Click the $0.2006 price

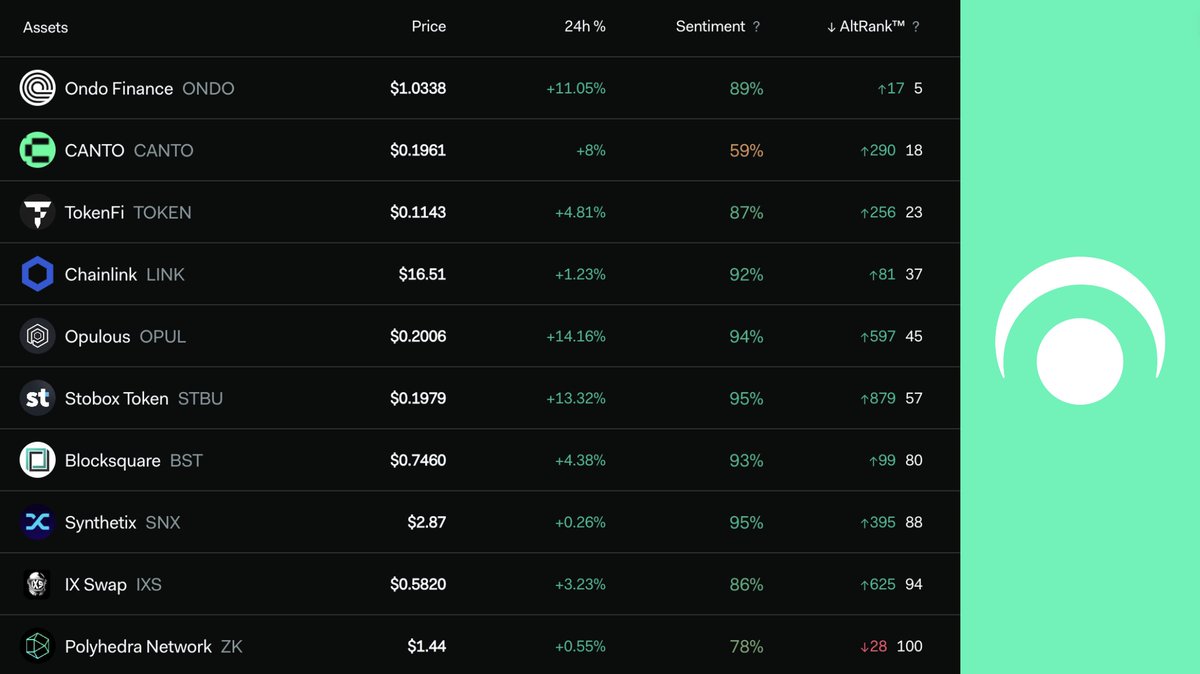[418, 336]
